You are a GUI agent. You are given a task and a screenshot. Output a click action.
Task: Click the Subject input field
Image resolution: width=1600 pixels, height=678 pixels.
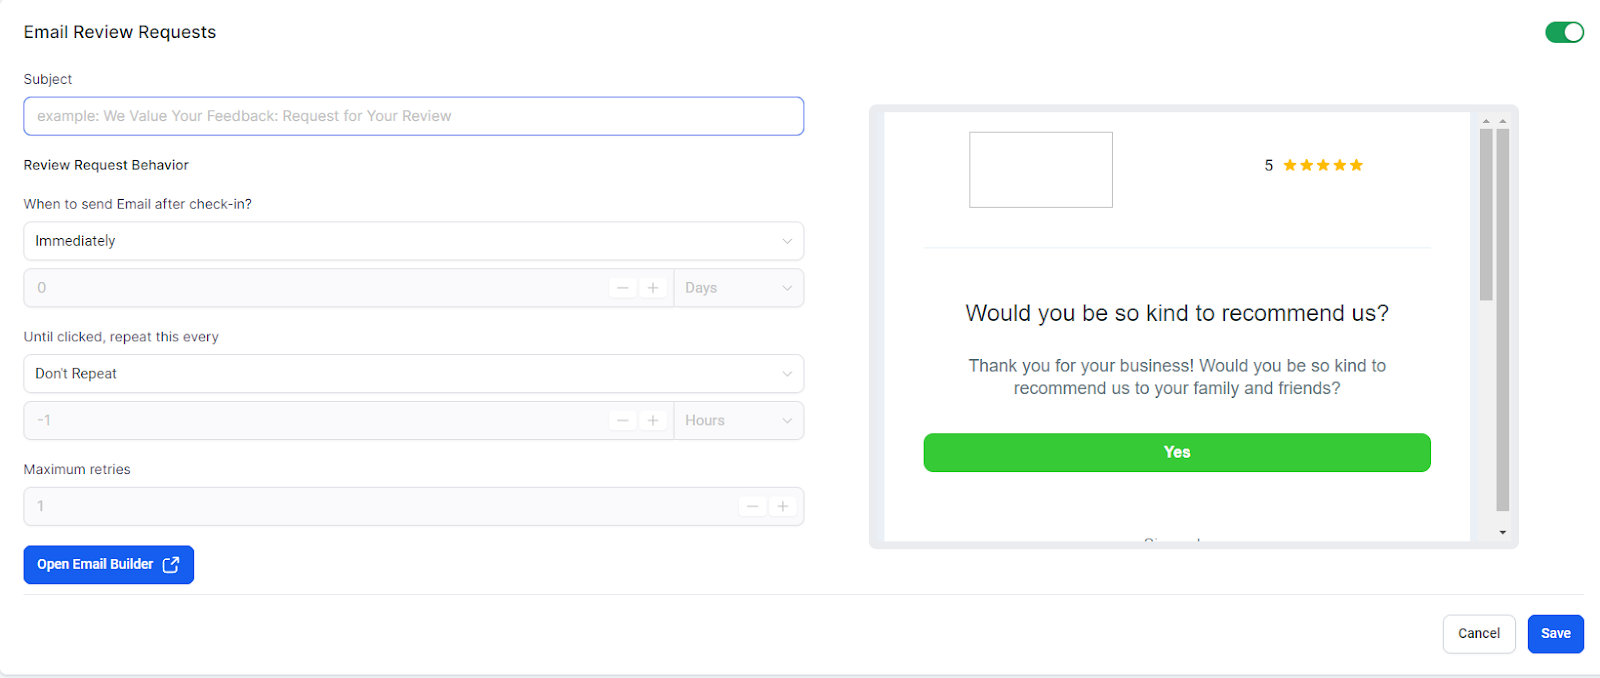[x=413, y=116]
